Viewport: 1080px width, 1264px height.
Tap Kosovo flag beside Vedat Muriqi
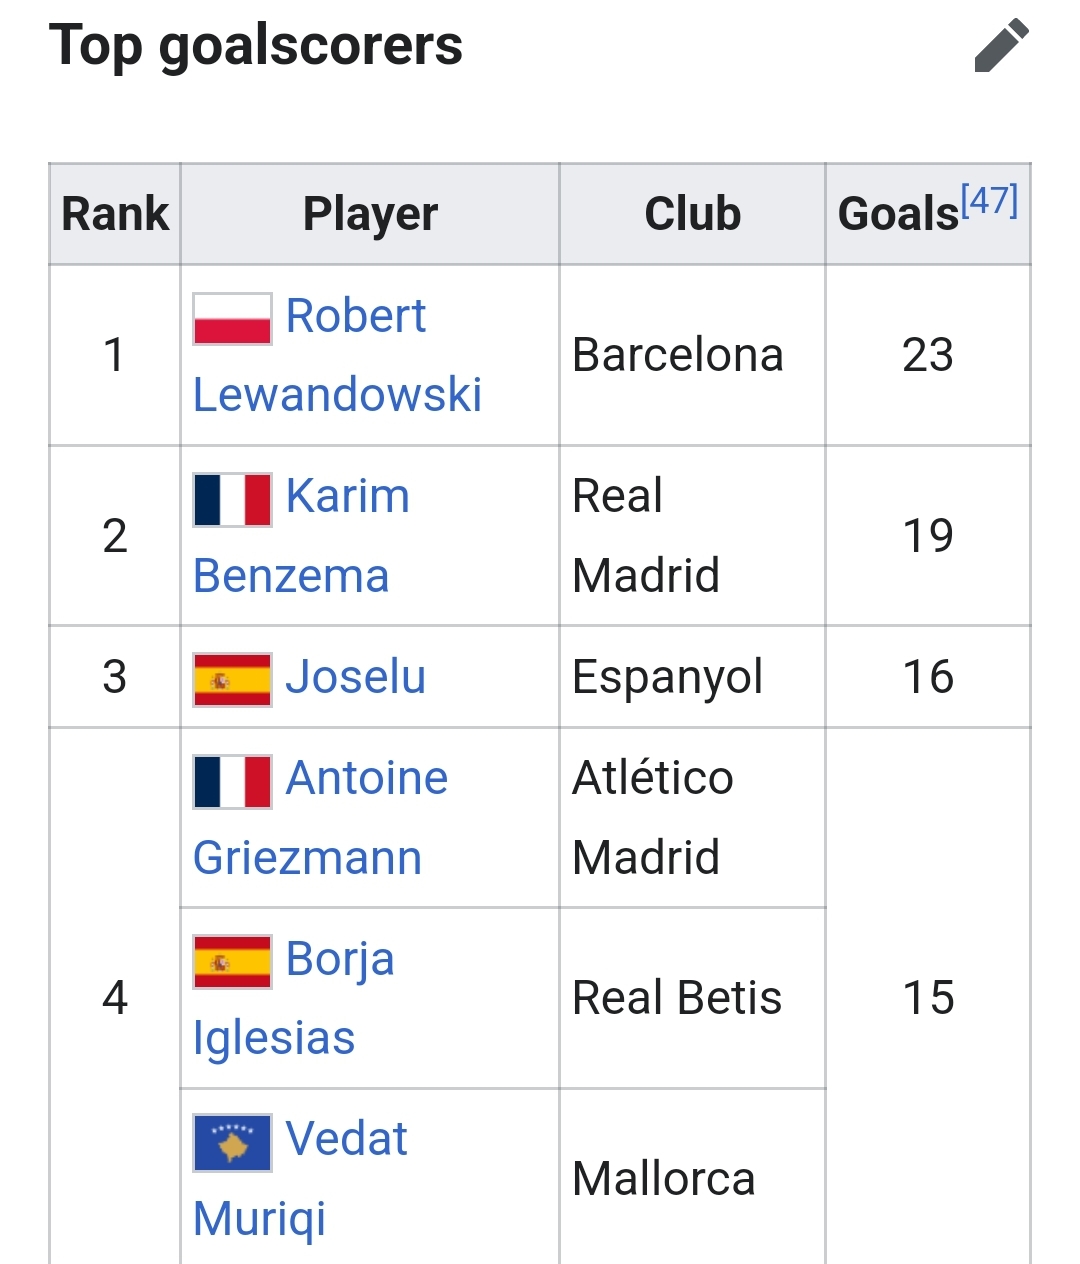tap(232, 1142)
